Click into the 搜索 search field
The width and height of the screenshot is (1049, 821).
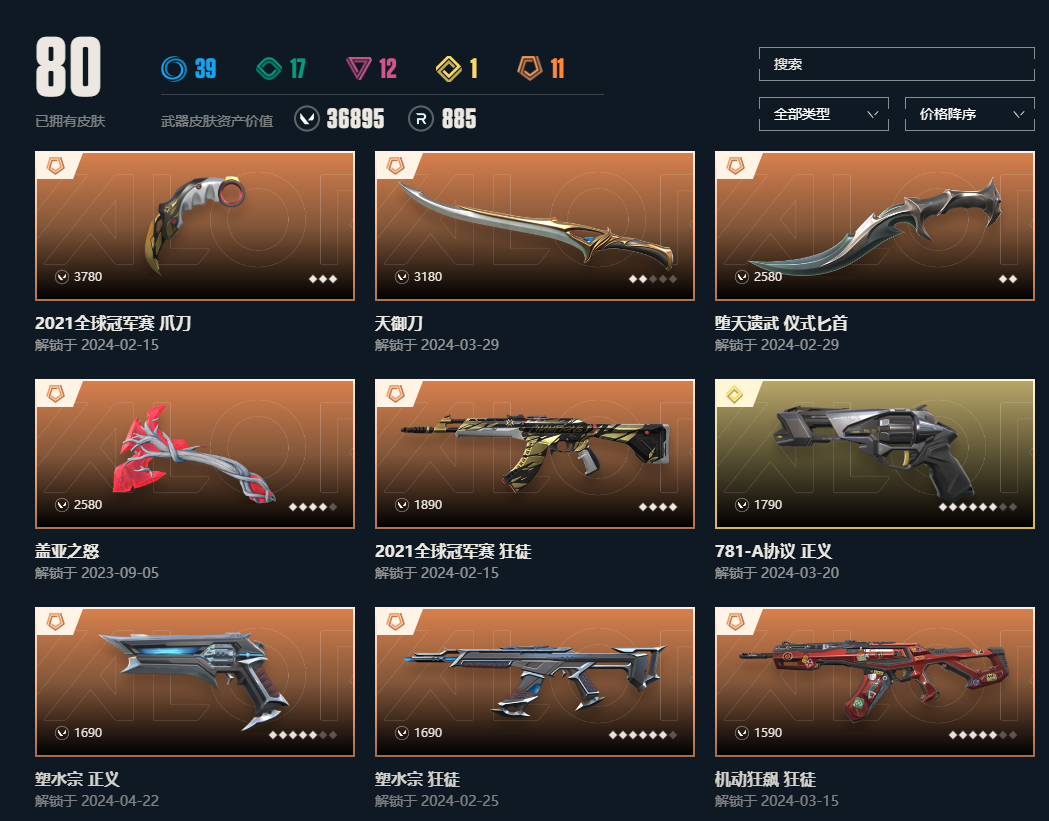point(896,64)
